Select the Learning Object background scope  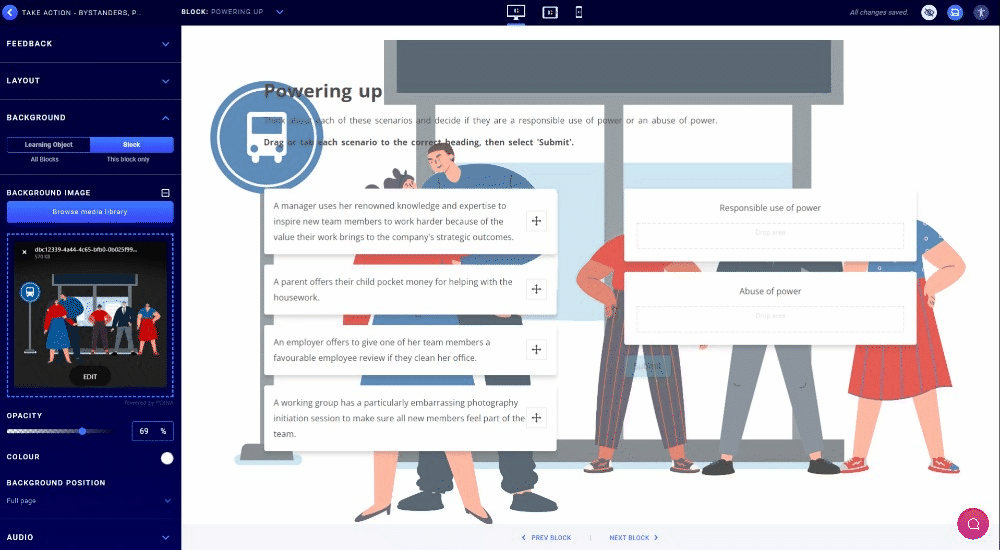49,145
